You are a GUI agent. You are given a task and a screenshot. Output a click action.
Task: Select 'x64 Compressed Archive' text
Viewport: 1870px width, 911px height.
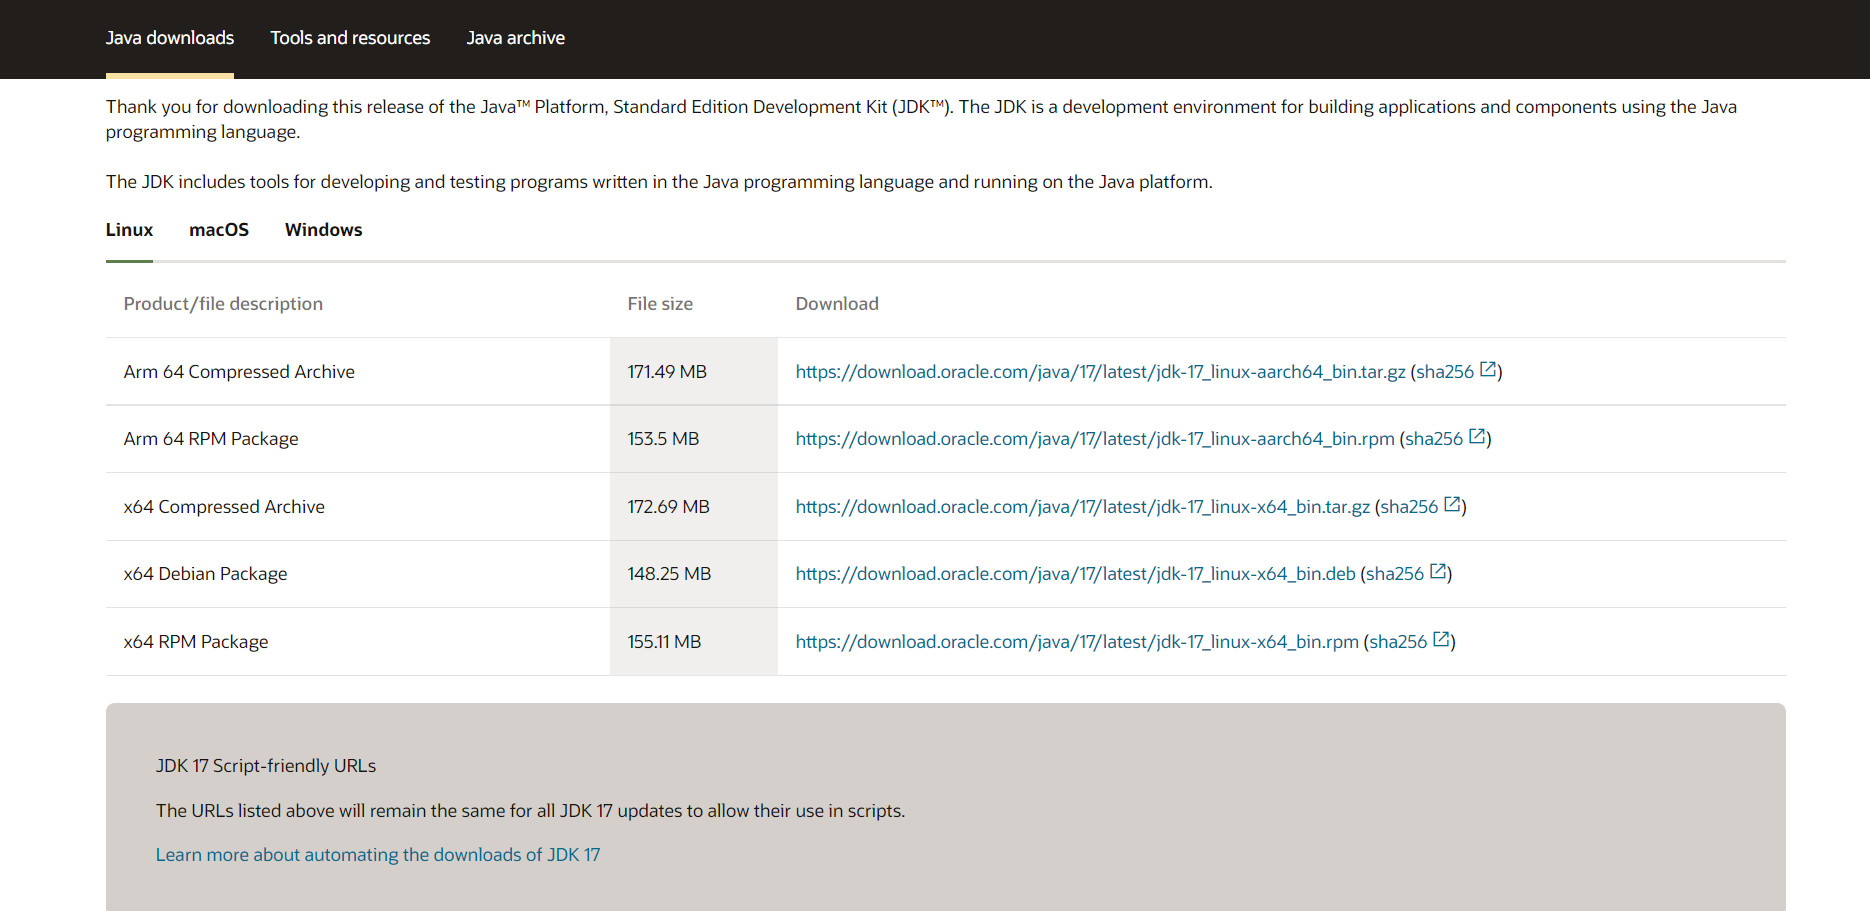tap(224, 507)
